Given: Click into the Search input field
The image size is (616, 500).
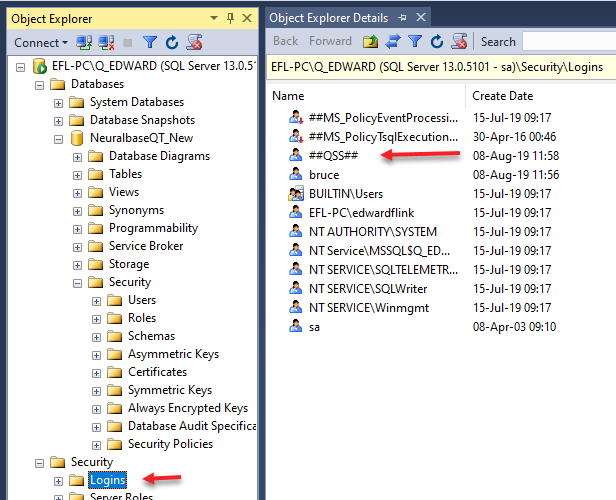Looking at the screenshot, I should [x=569, y=42].
